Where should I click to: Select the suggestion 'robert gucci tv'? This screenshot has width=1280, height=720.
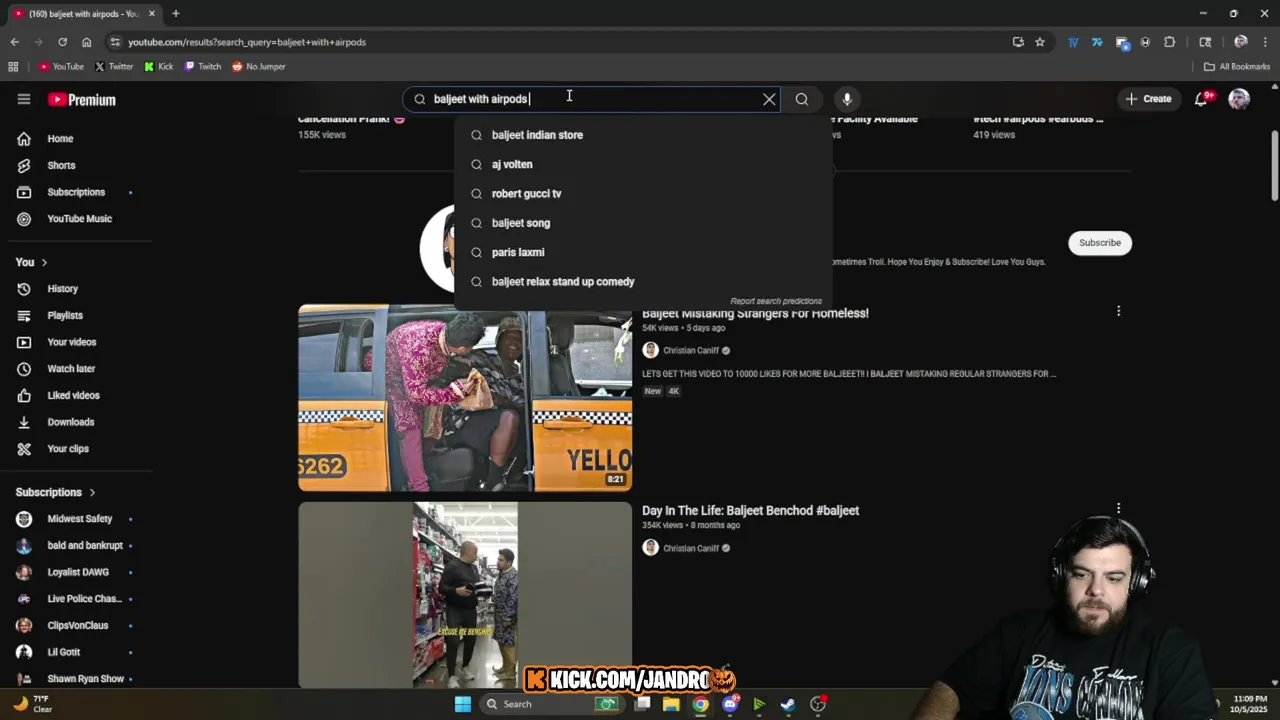tap(643, 194)
